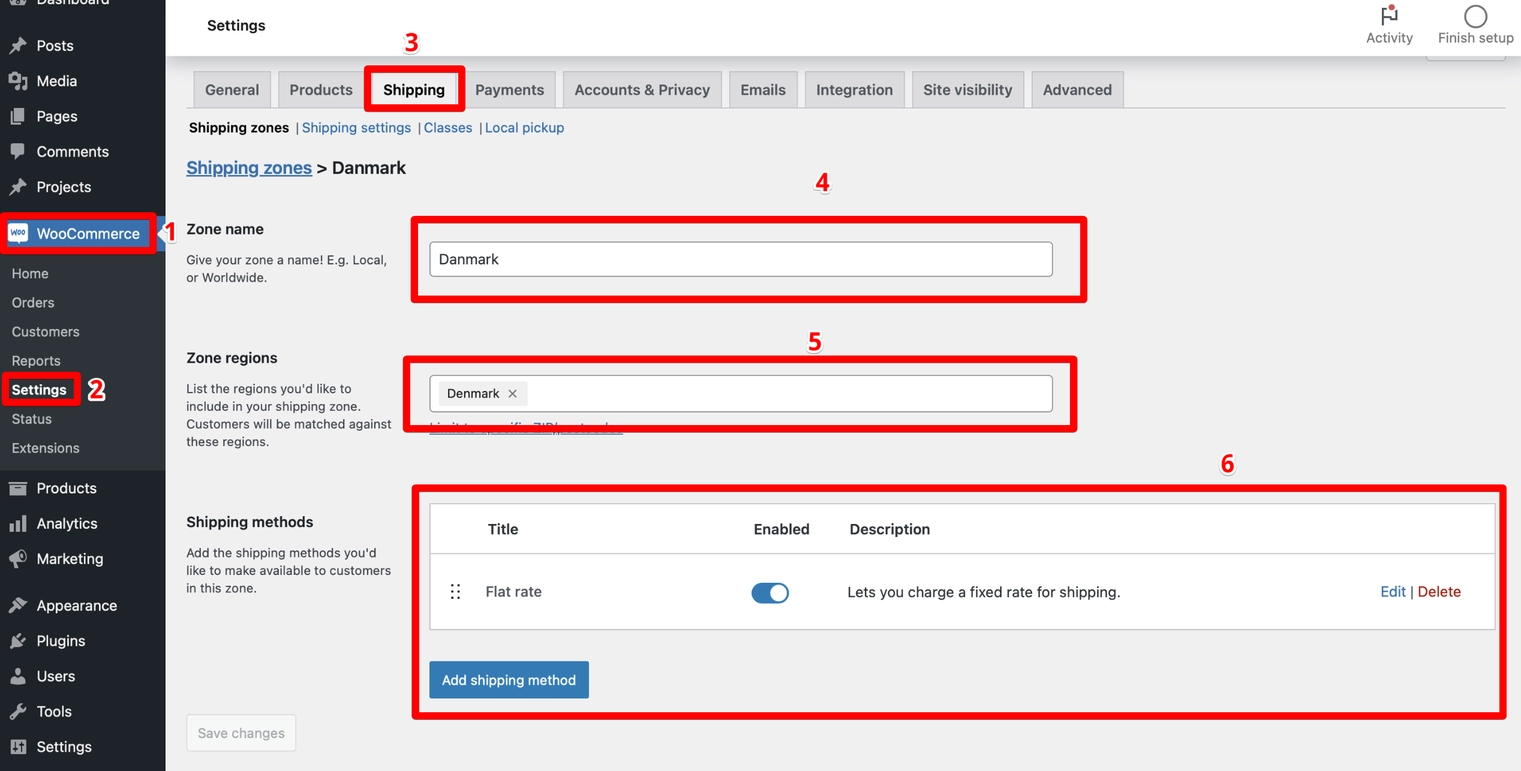Open Posts via the pin icon
1521x771 pixels.
(x=17, y=46)
